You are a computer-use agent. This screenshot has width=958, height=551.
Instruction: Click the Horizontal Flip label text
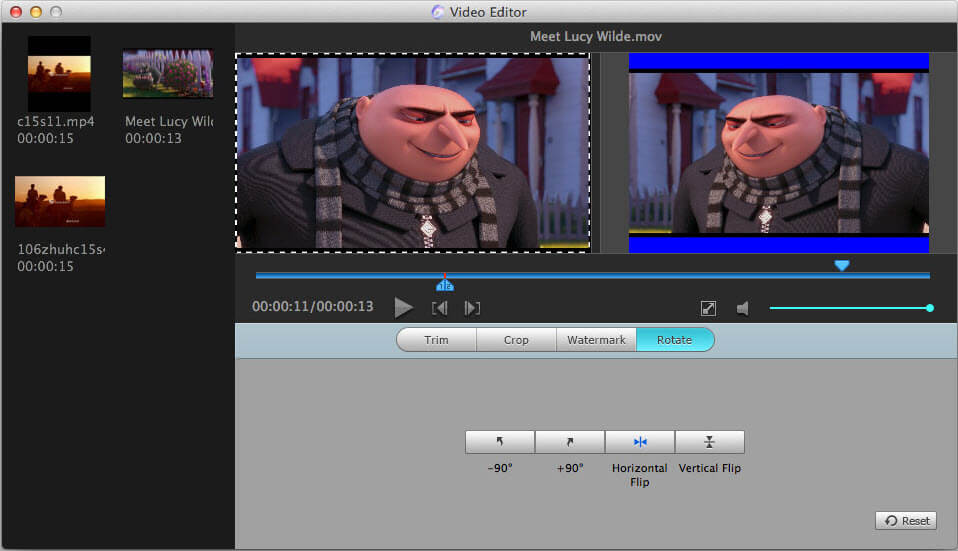pos(640,475)
